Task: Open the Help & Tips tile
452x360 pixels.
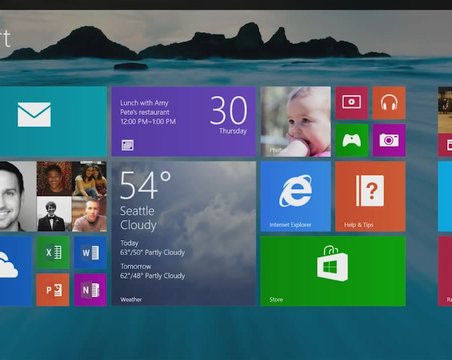Action: tap(370, 196)
